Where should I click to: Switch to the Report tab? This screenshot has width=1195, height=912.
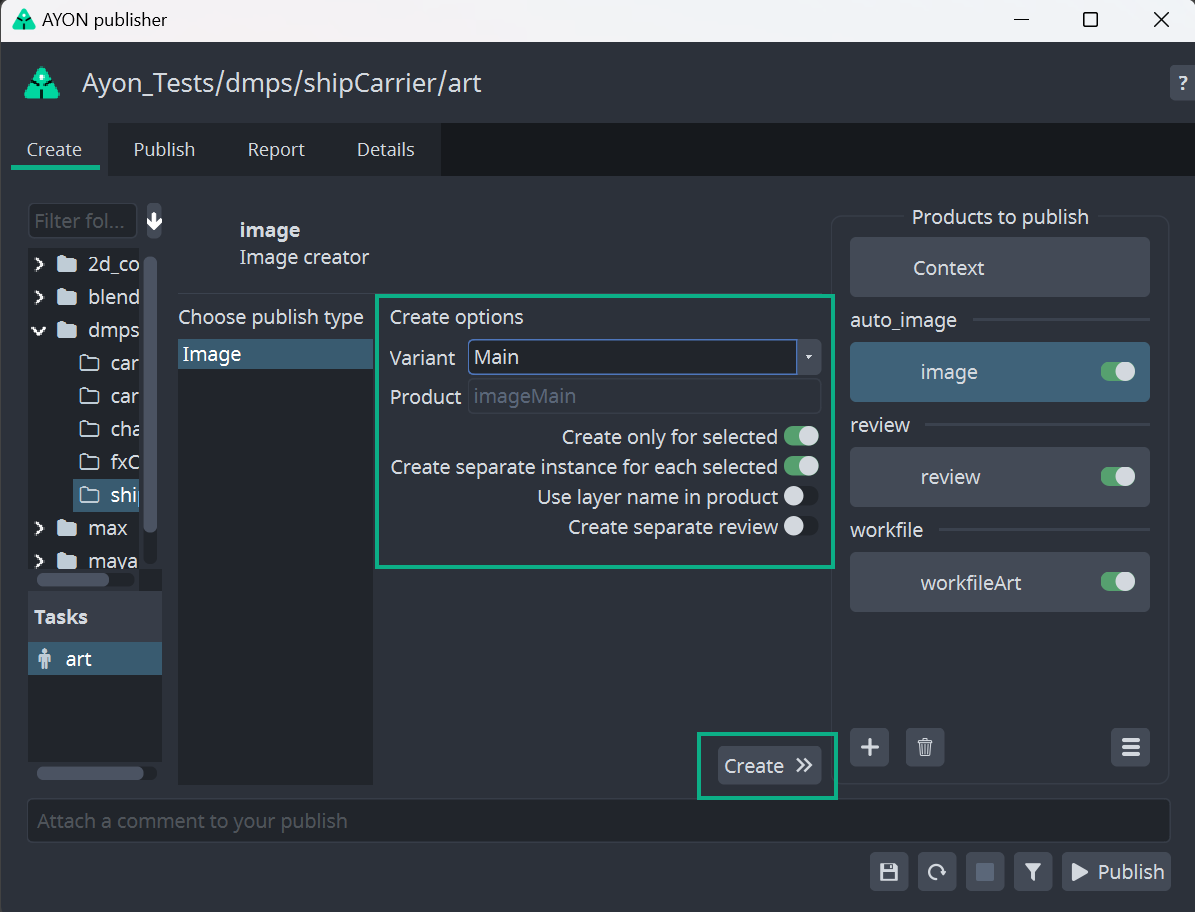tap(276, 150)
